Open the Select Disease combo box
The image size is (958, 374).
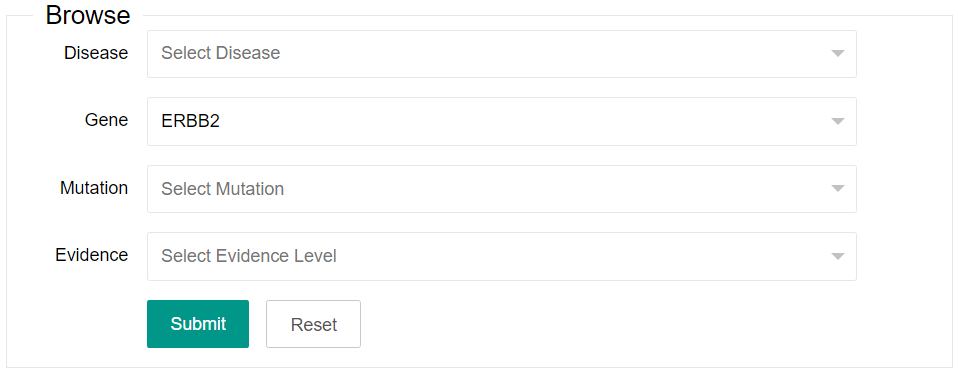pyautogui.click(x=502, y=54)
